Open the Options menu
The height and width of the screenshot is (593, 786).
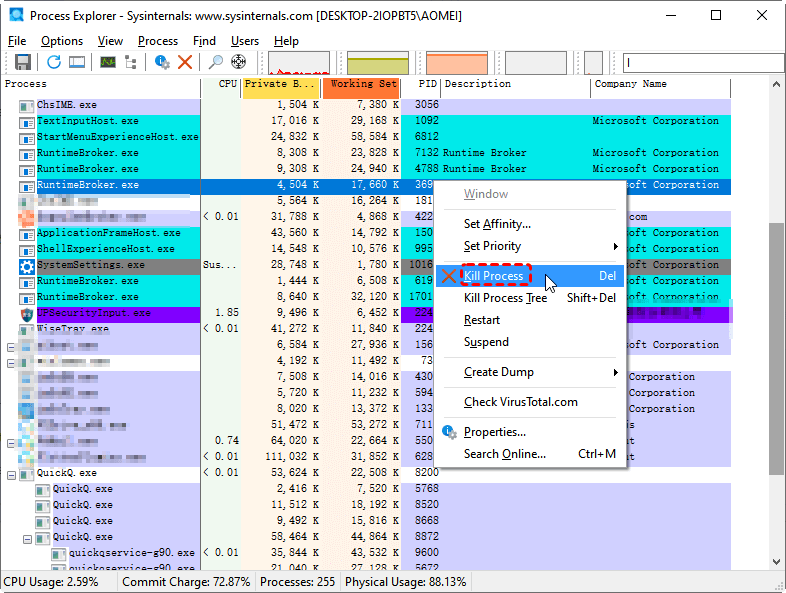pos(62,41)
